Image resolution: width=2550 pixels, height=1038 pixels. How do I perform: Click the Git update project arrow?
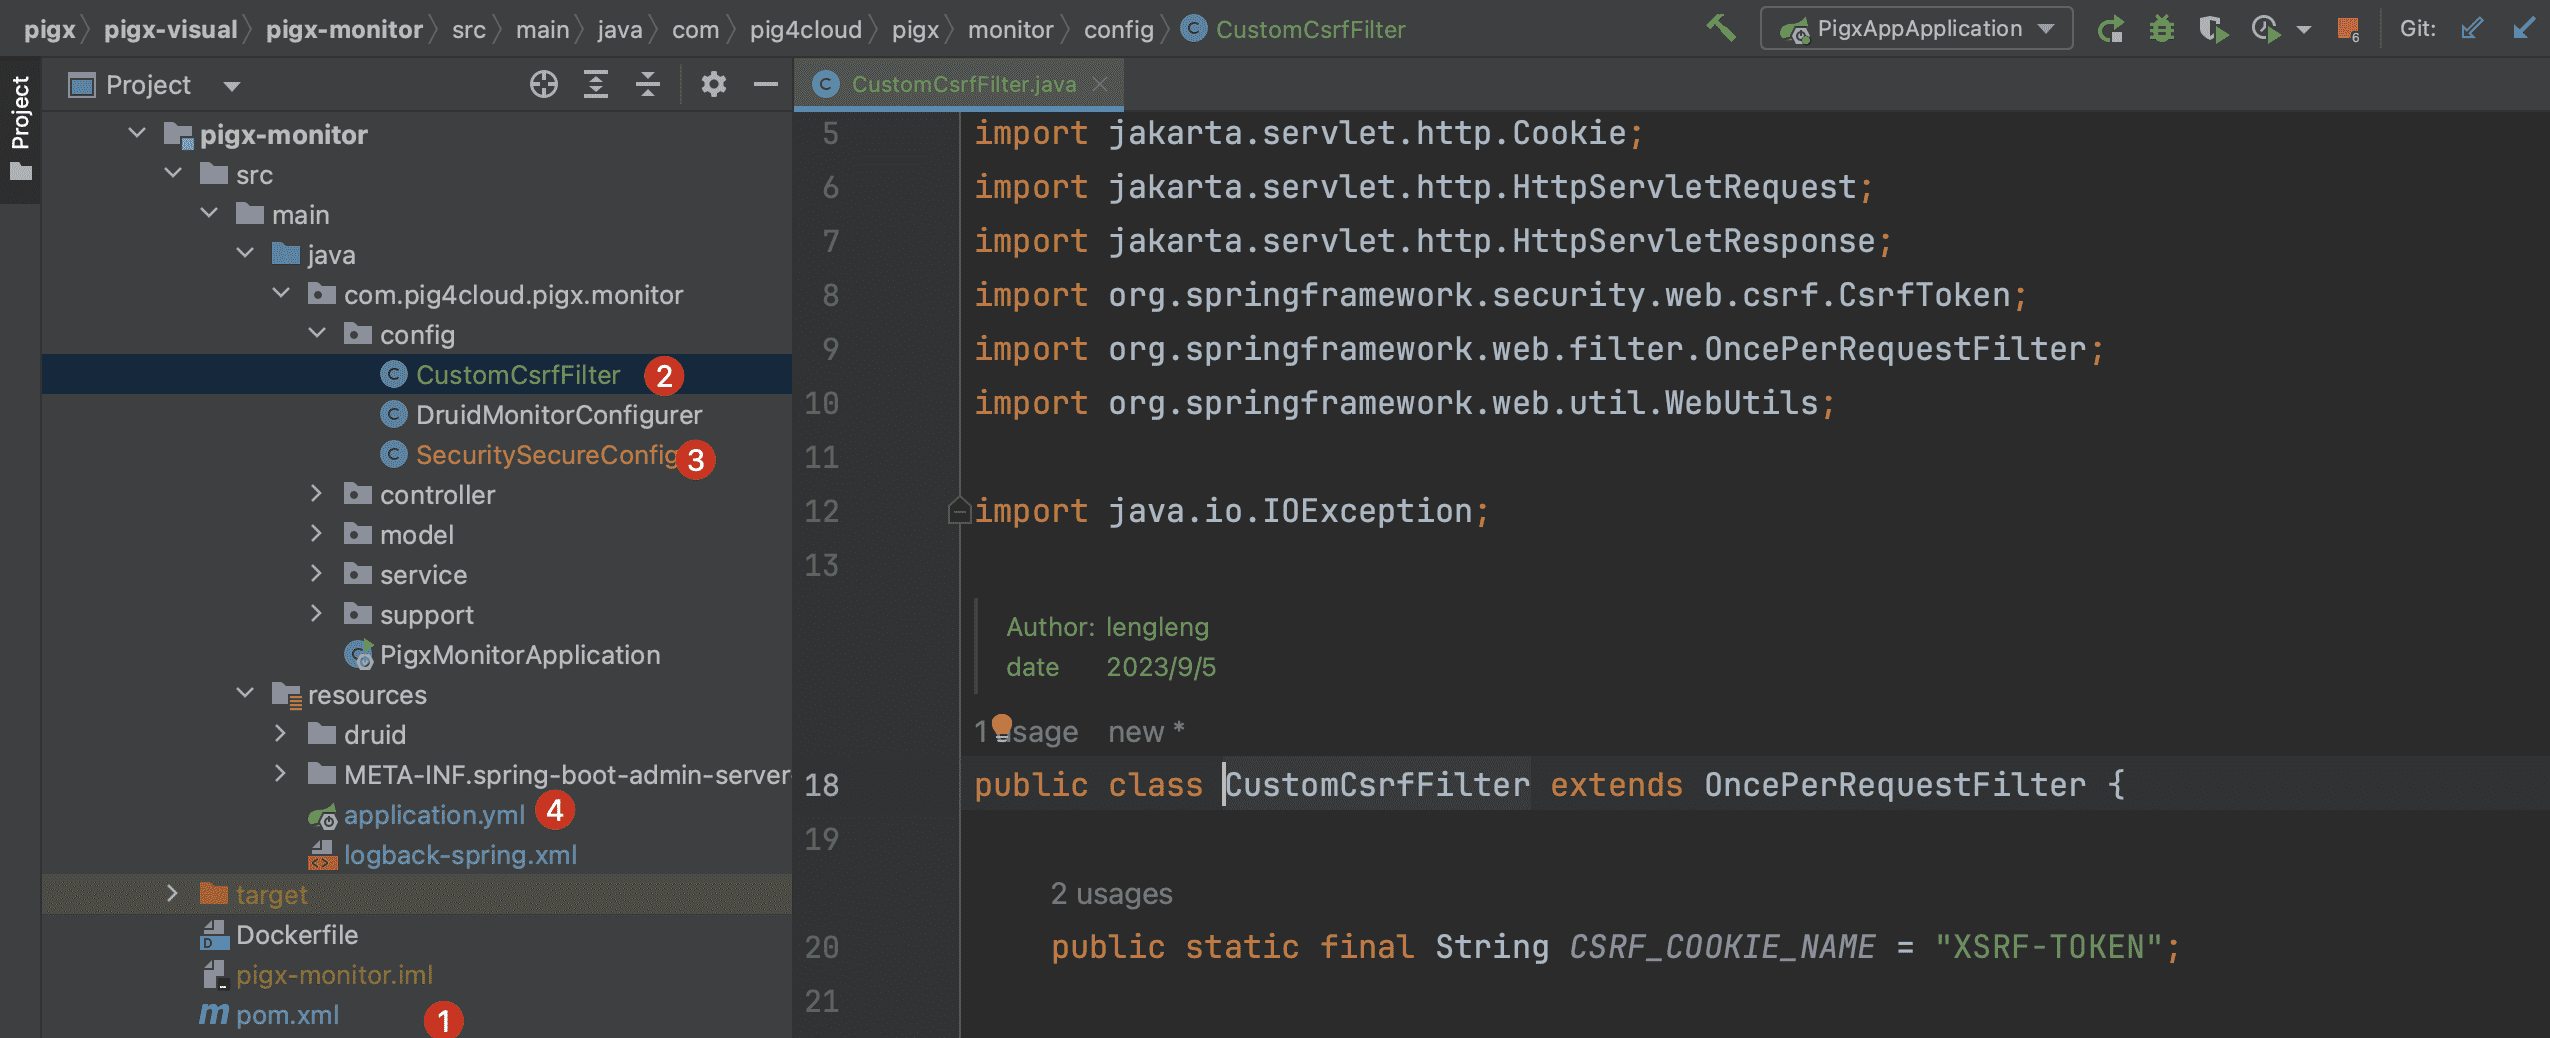point(2524,29)
